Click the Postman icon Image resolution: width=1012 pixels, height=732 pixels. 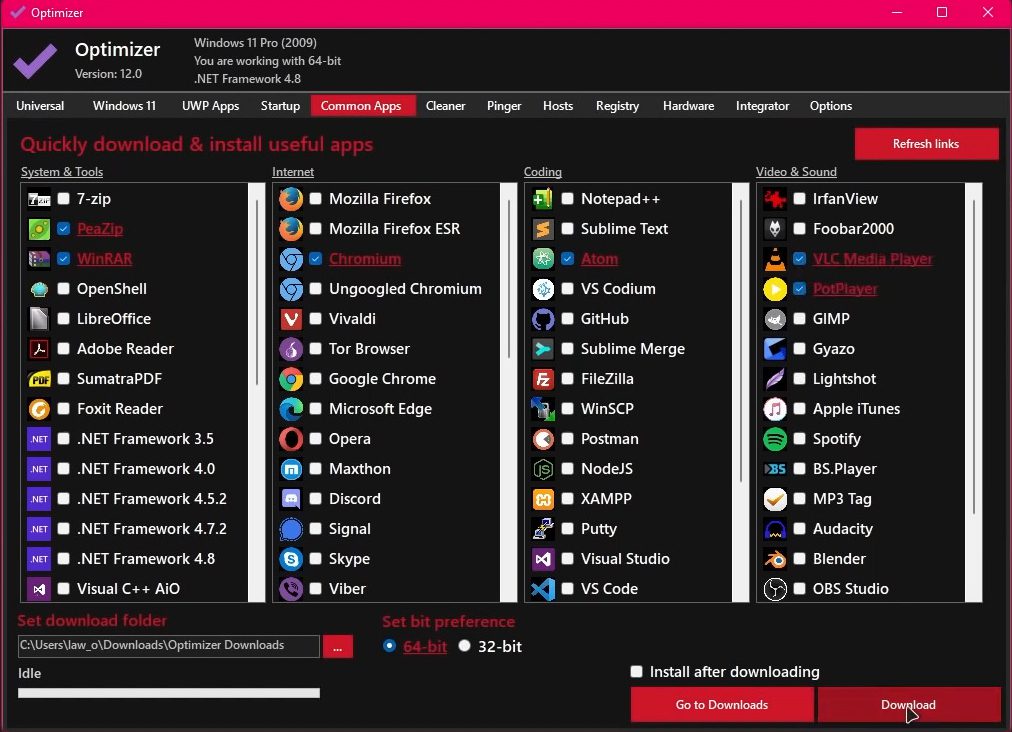[543, 439]
